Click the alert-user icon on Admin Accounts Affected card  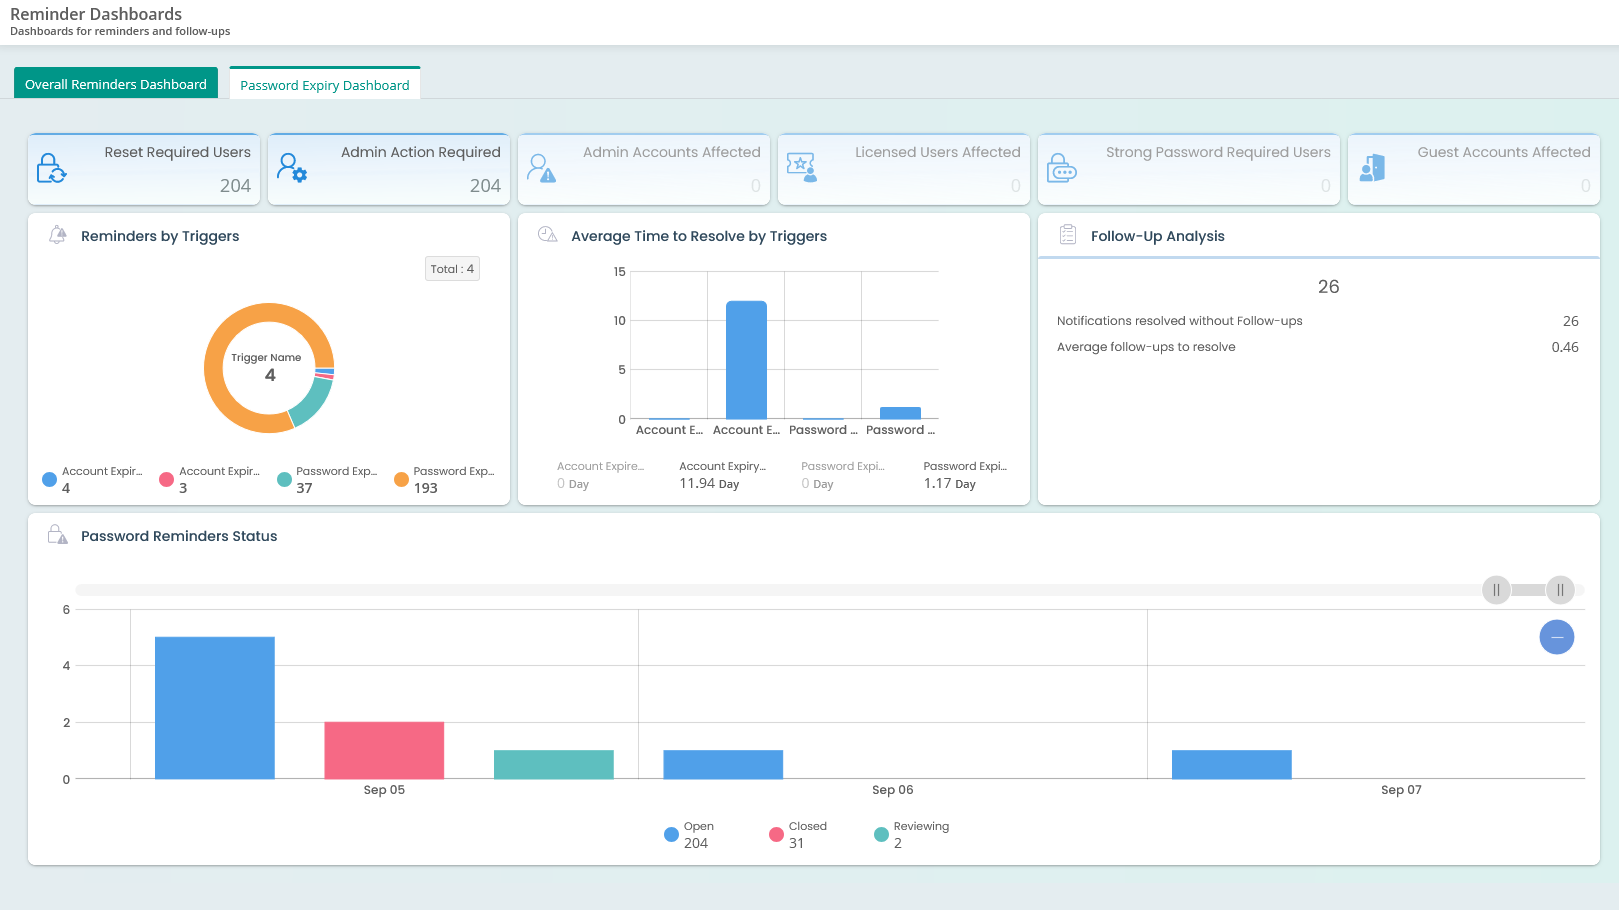pos(543,169)
